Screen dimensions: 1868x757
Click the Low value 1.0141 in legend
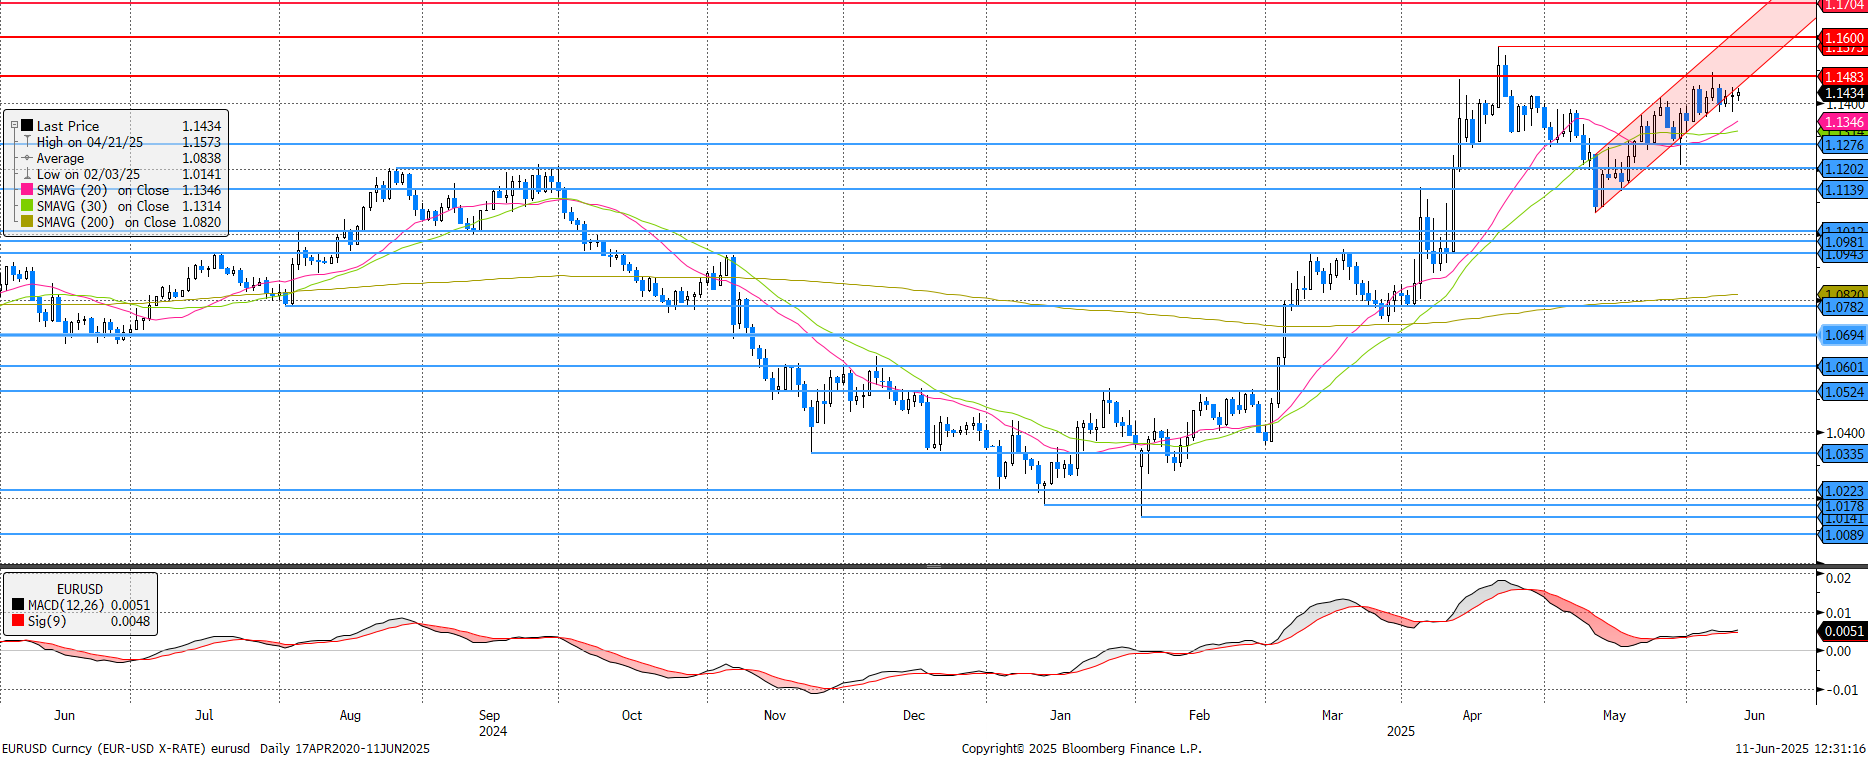point(201,174)
